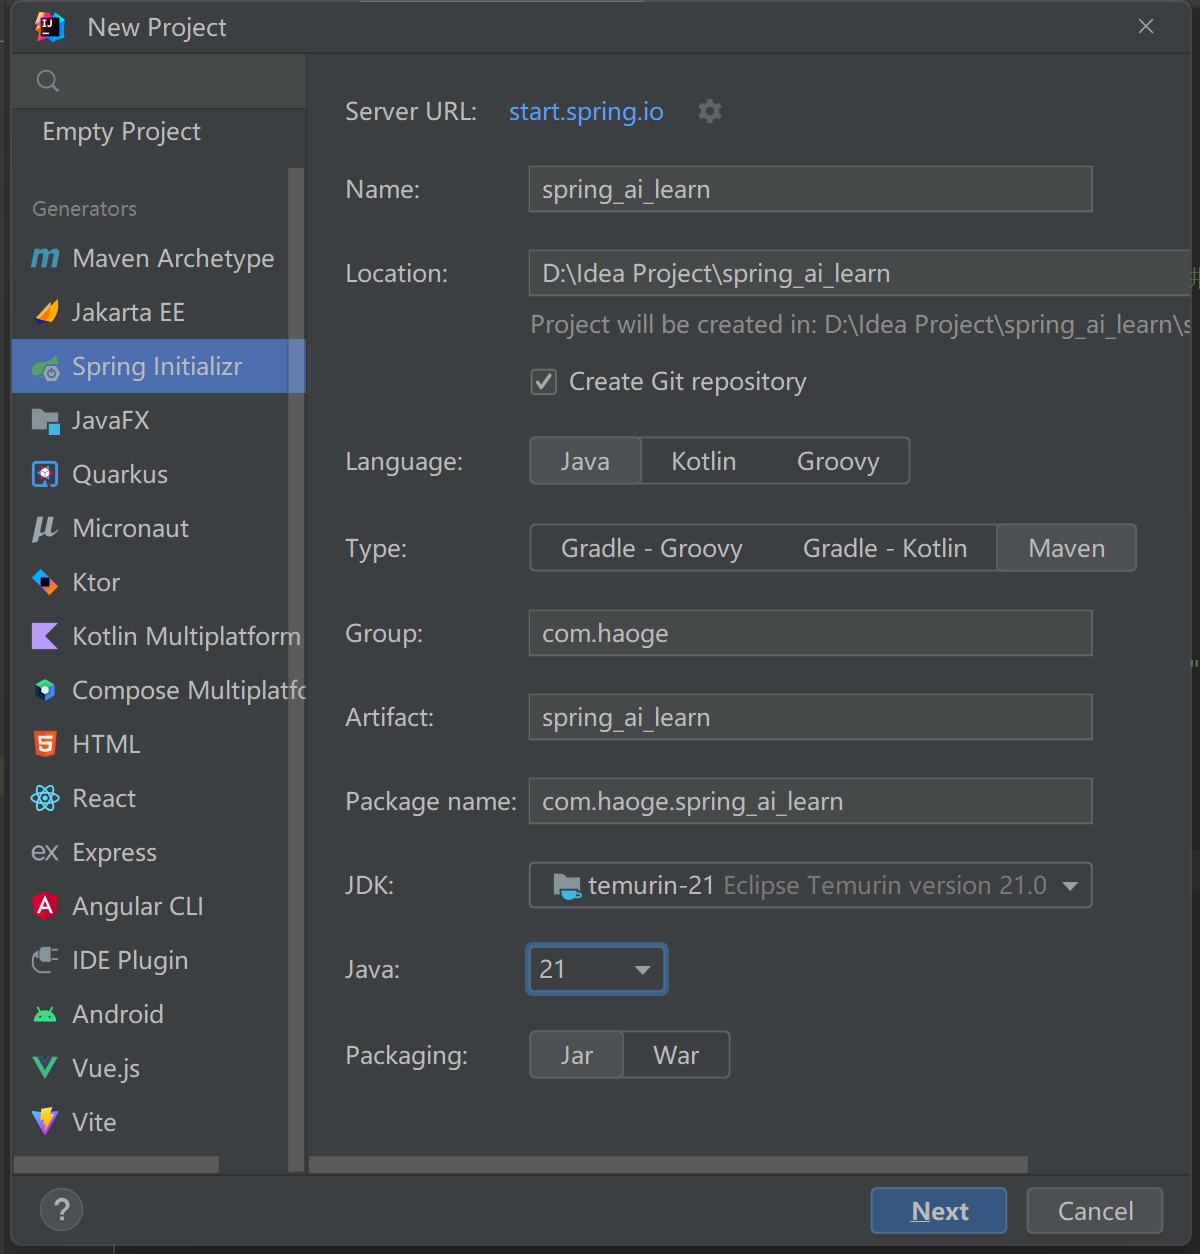Click the React atom icon
This screenshot has width=1200, height=1254.
click(x=45, y=798)
